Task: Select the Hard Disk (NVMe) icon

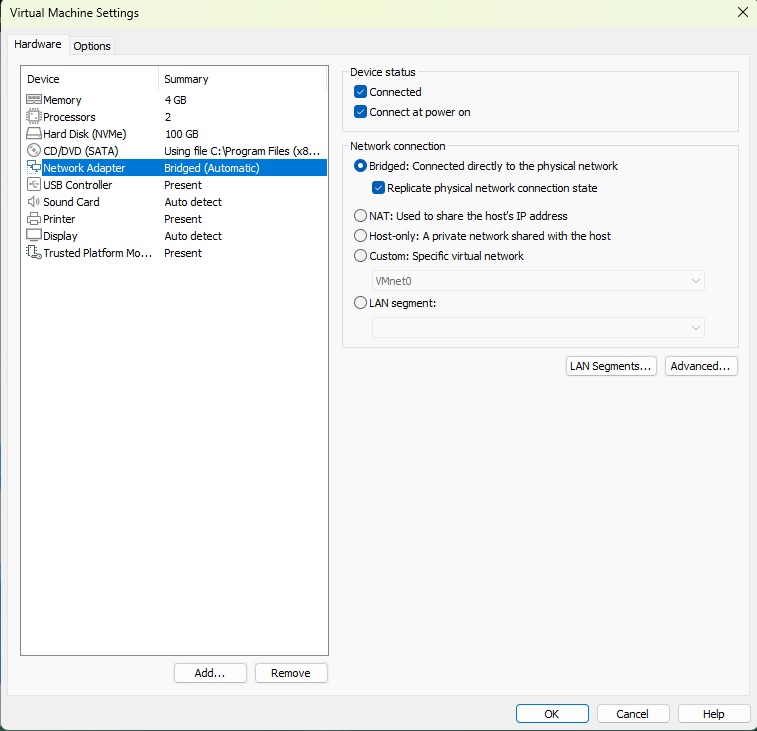Action: [33, 134]
